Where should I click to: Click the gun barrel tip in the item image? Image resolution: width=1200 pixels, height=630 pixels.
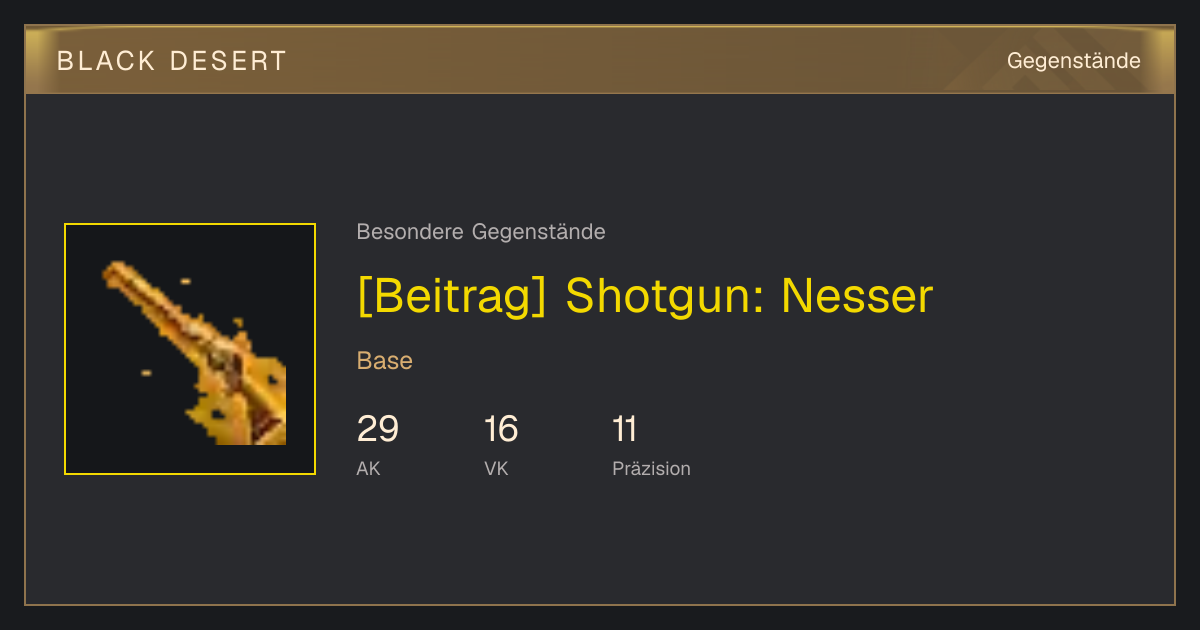point(114,271)
